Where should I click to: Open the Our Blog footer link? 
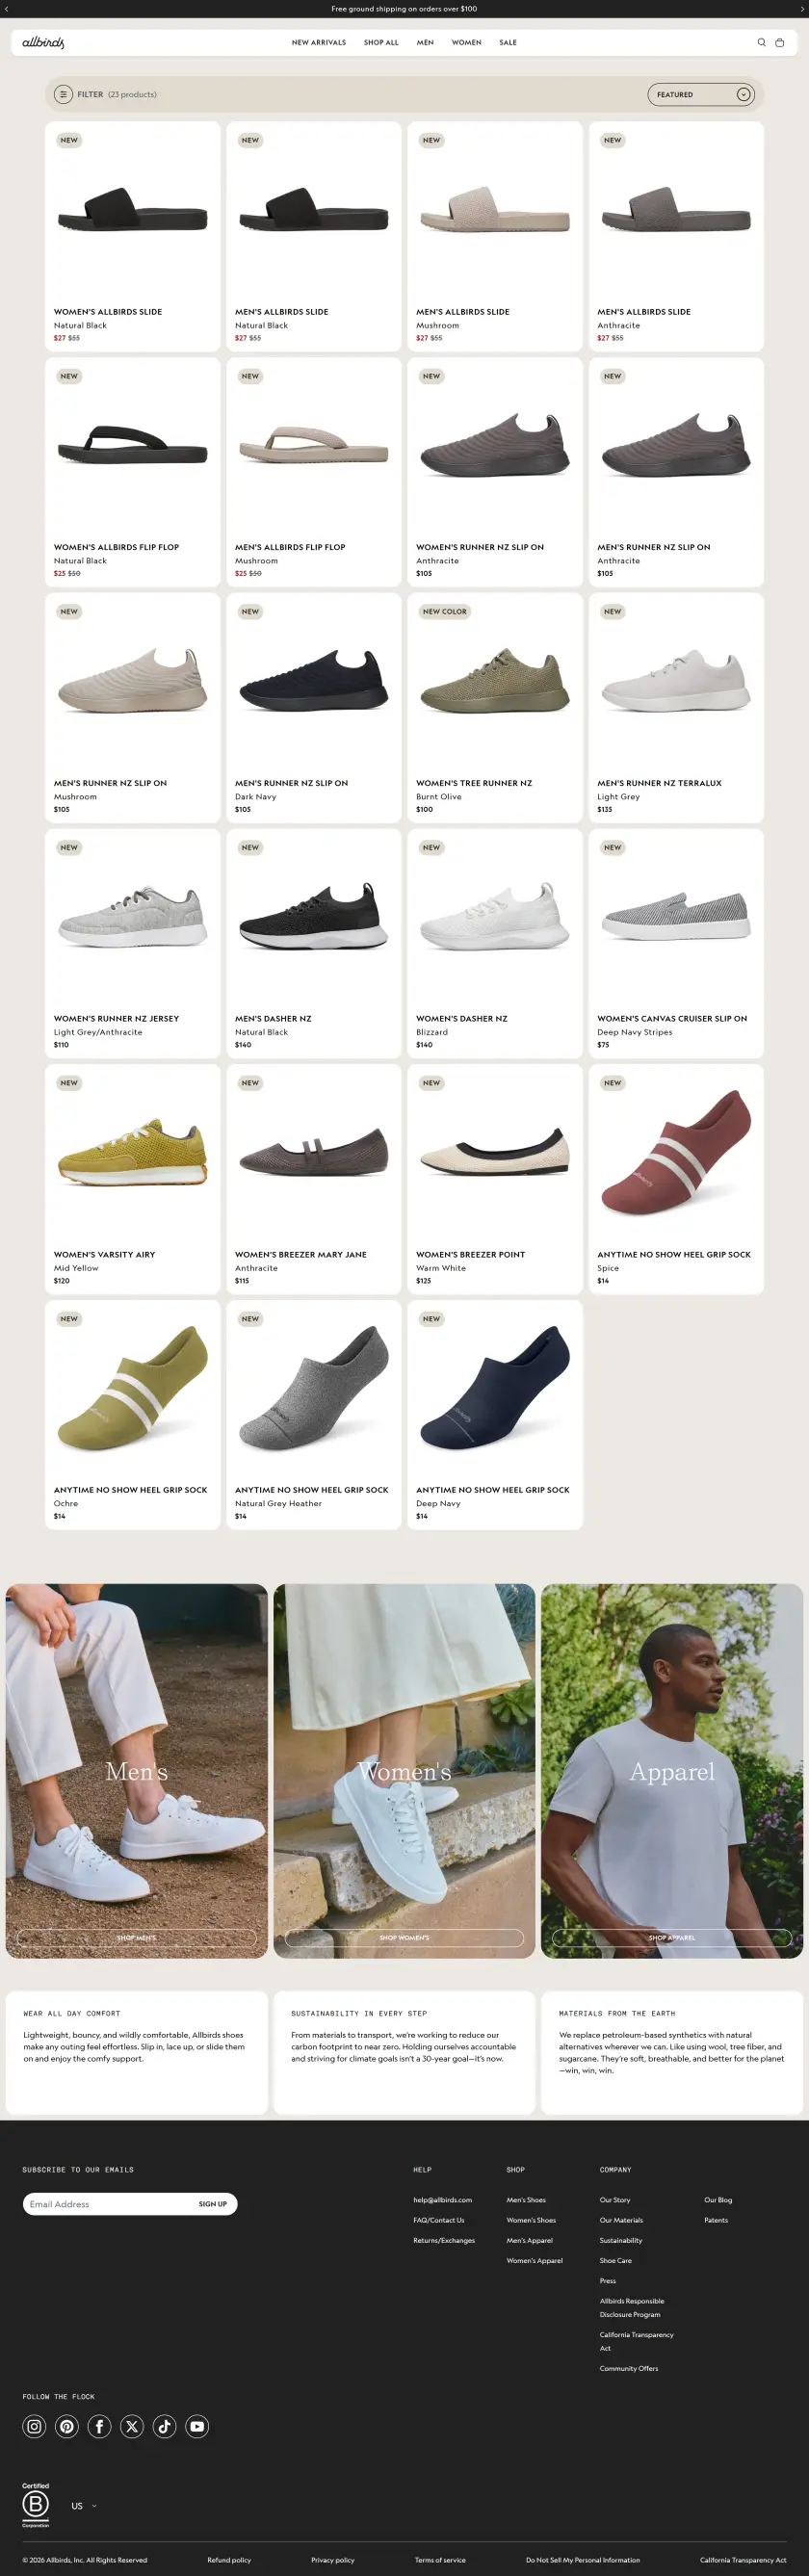point(718,2200)
